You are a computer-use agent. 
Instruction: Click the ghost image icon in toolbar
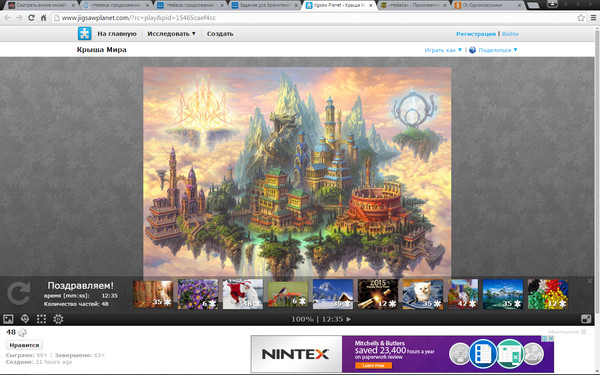coord(25,319)
